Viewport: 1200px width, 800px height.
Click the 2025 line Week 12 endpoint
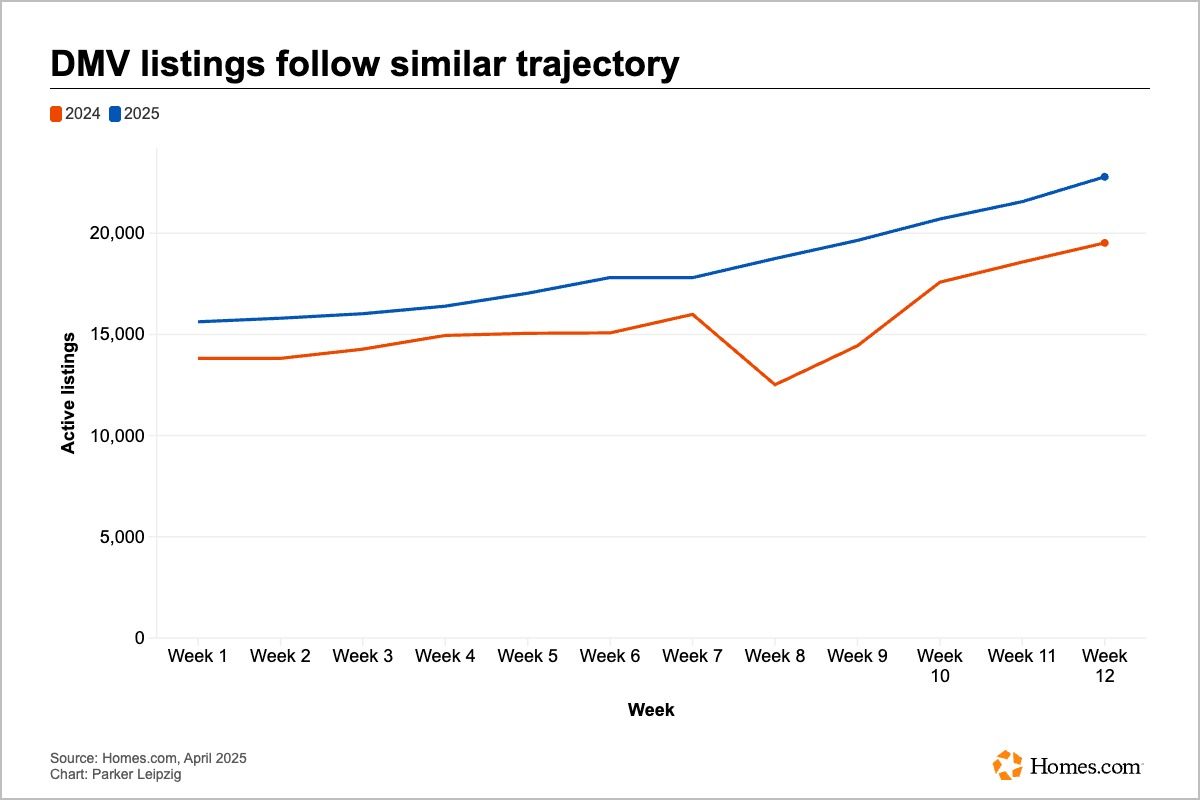pyautogui.click(x=1104, y=177)
